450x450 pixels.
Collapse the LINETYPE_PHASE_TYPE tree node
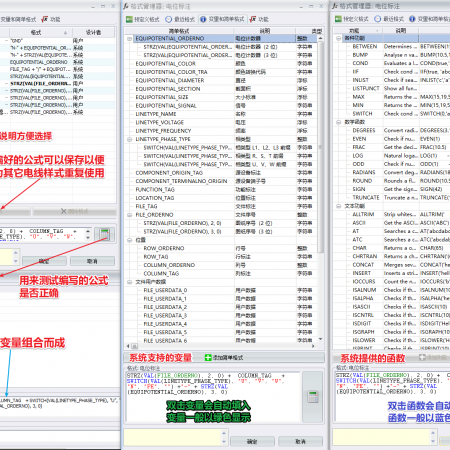pyautogui.click(x=129, y=139)
